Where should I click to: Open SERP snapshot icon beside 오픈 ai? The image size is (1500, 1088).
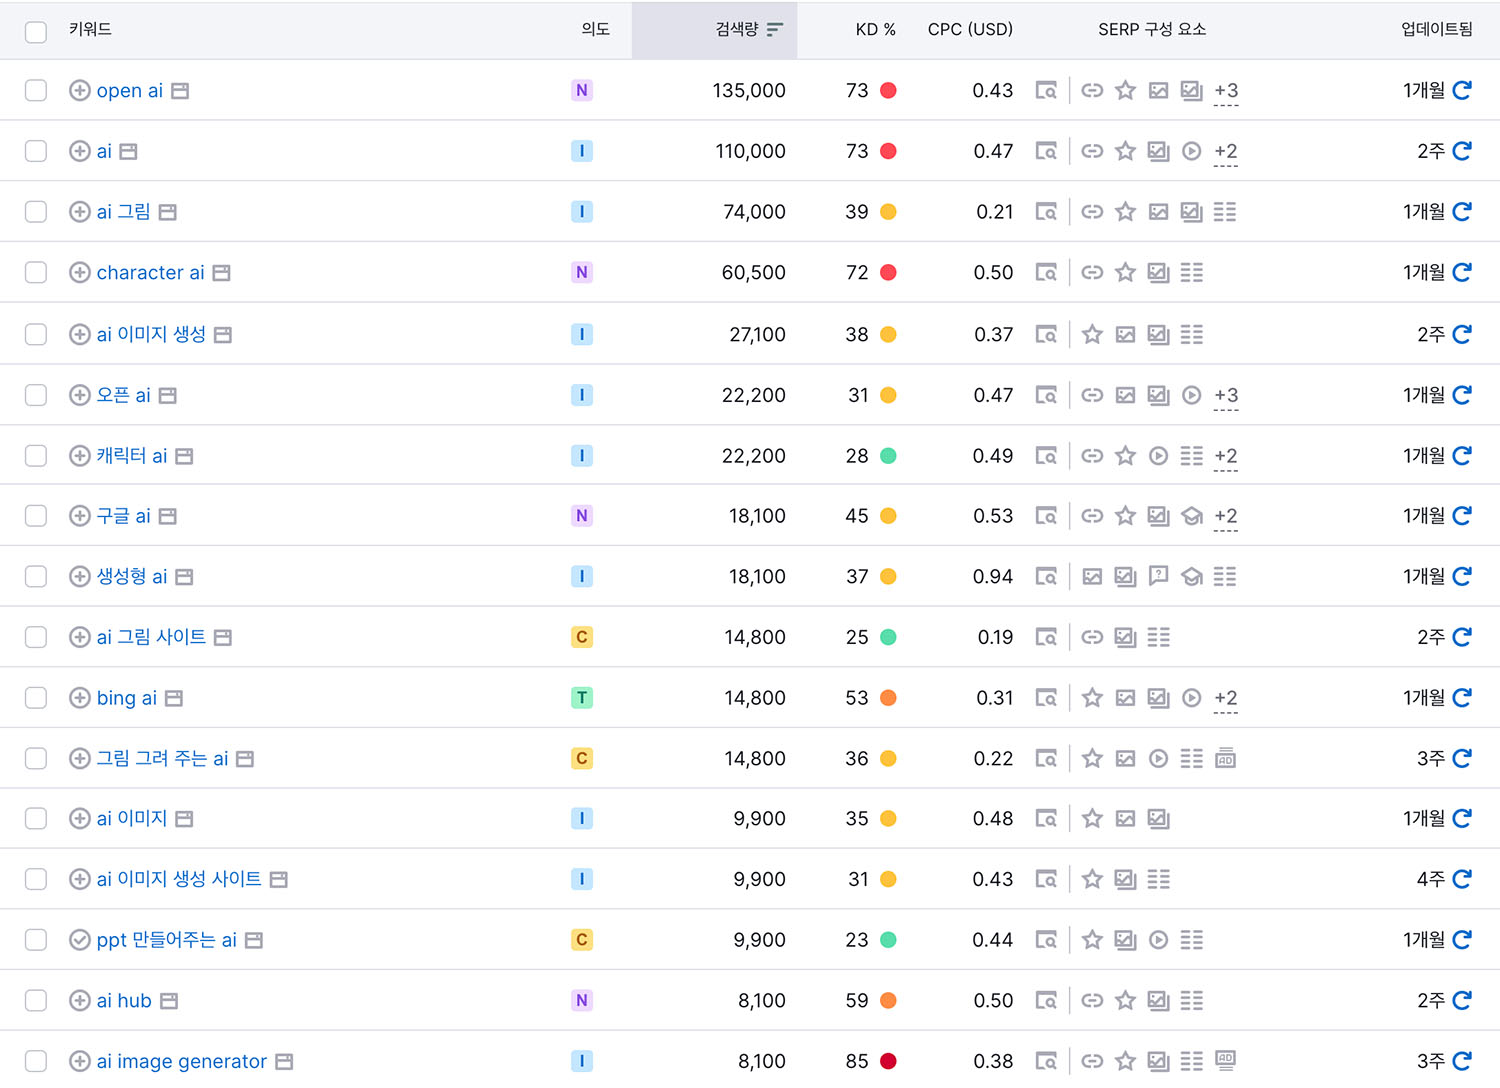coord(168,396)
